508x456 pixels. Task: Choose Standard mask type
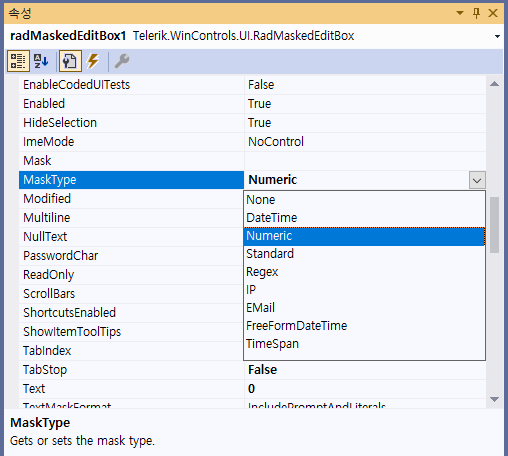pos(364,254)
